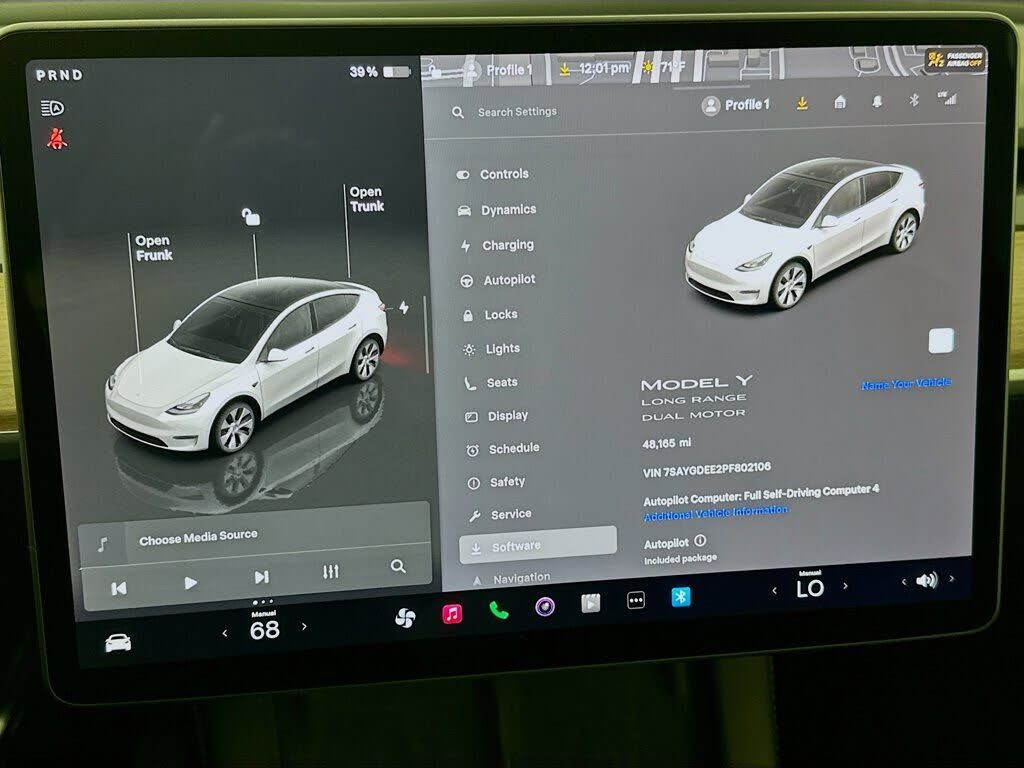Open the Bluetooth icon in the bottom dock
The width and height of the screenshot is (1024, 768).
681,597
